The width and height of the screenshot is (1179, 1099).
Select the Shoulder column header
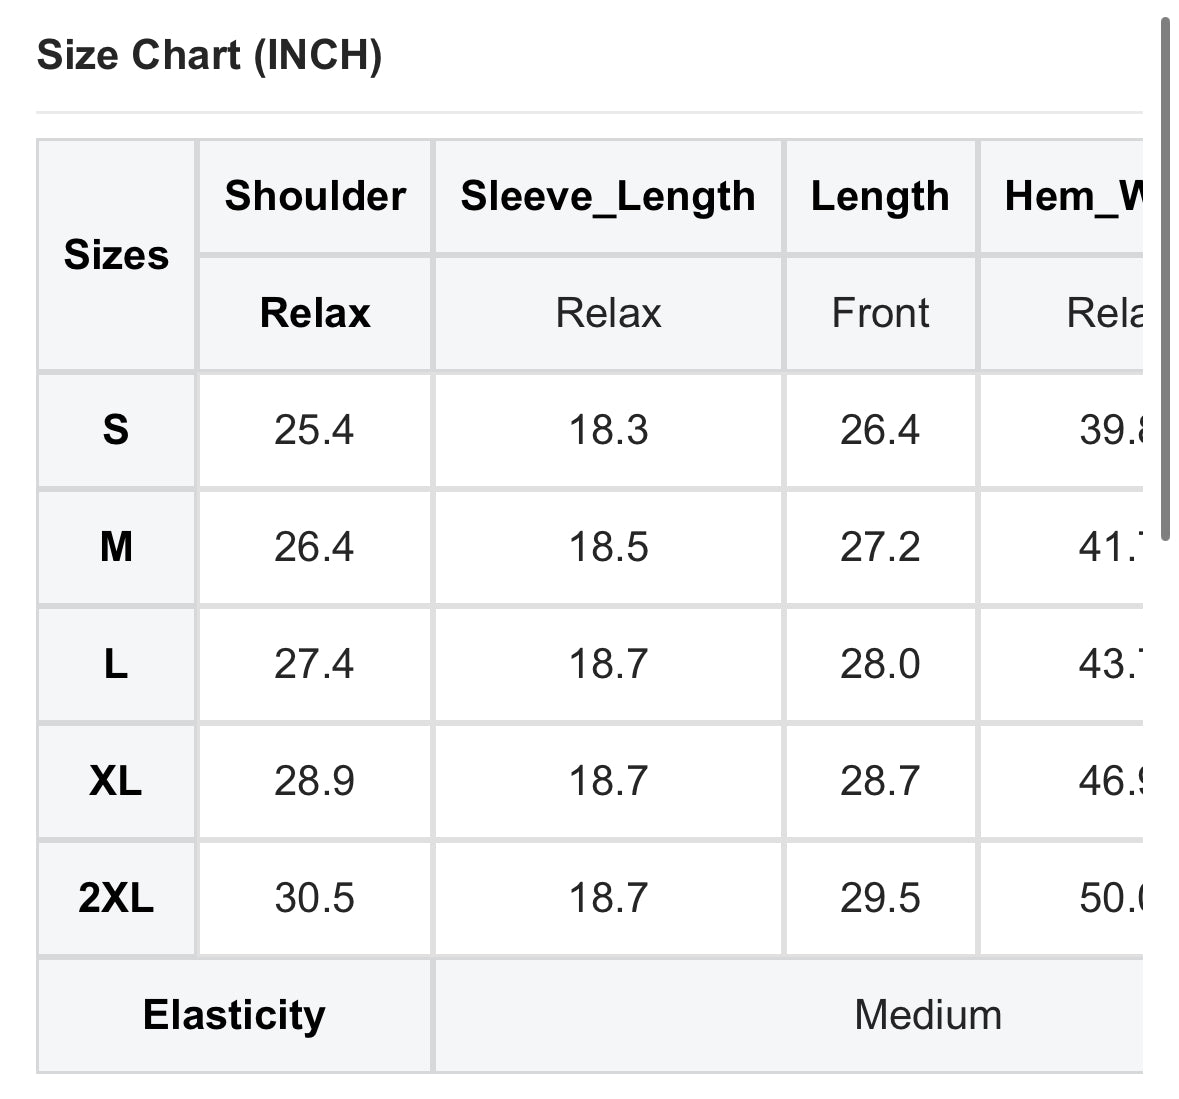[x=315, y=196]
